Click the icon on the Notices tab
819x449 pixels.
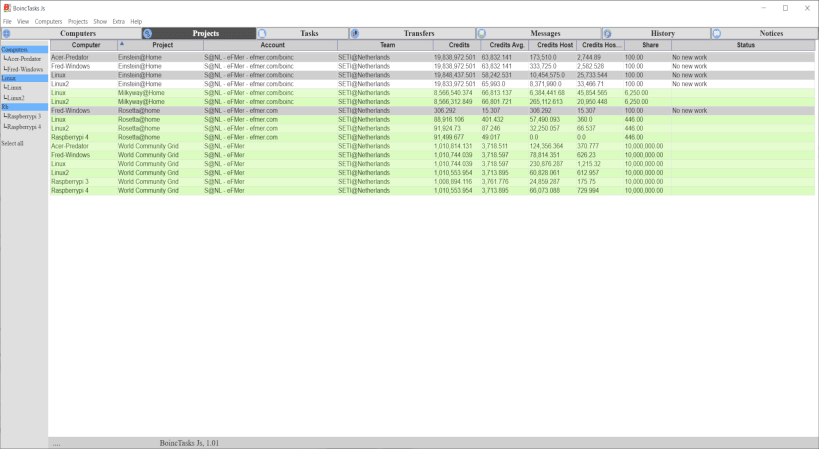pos(717,33)
